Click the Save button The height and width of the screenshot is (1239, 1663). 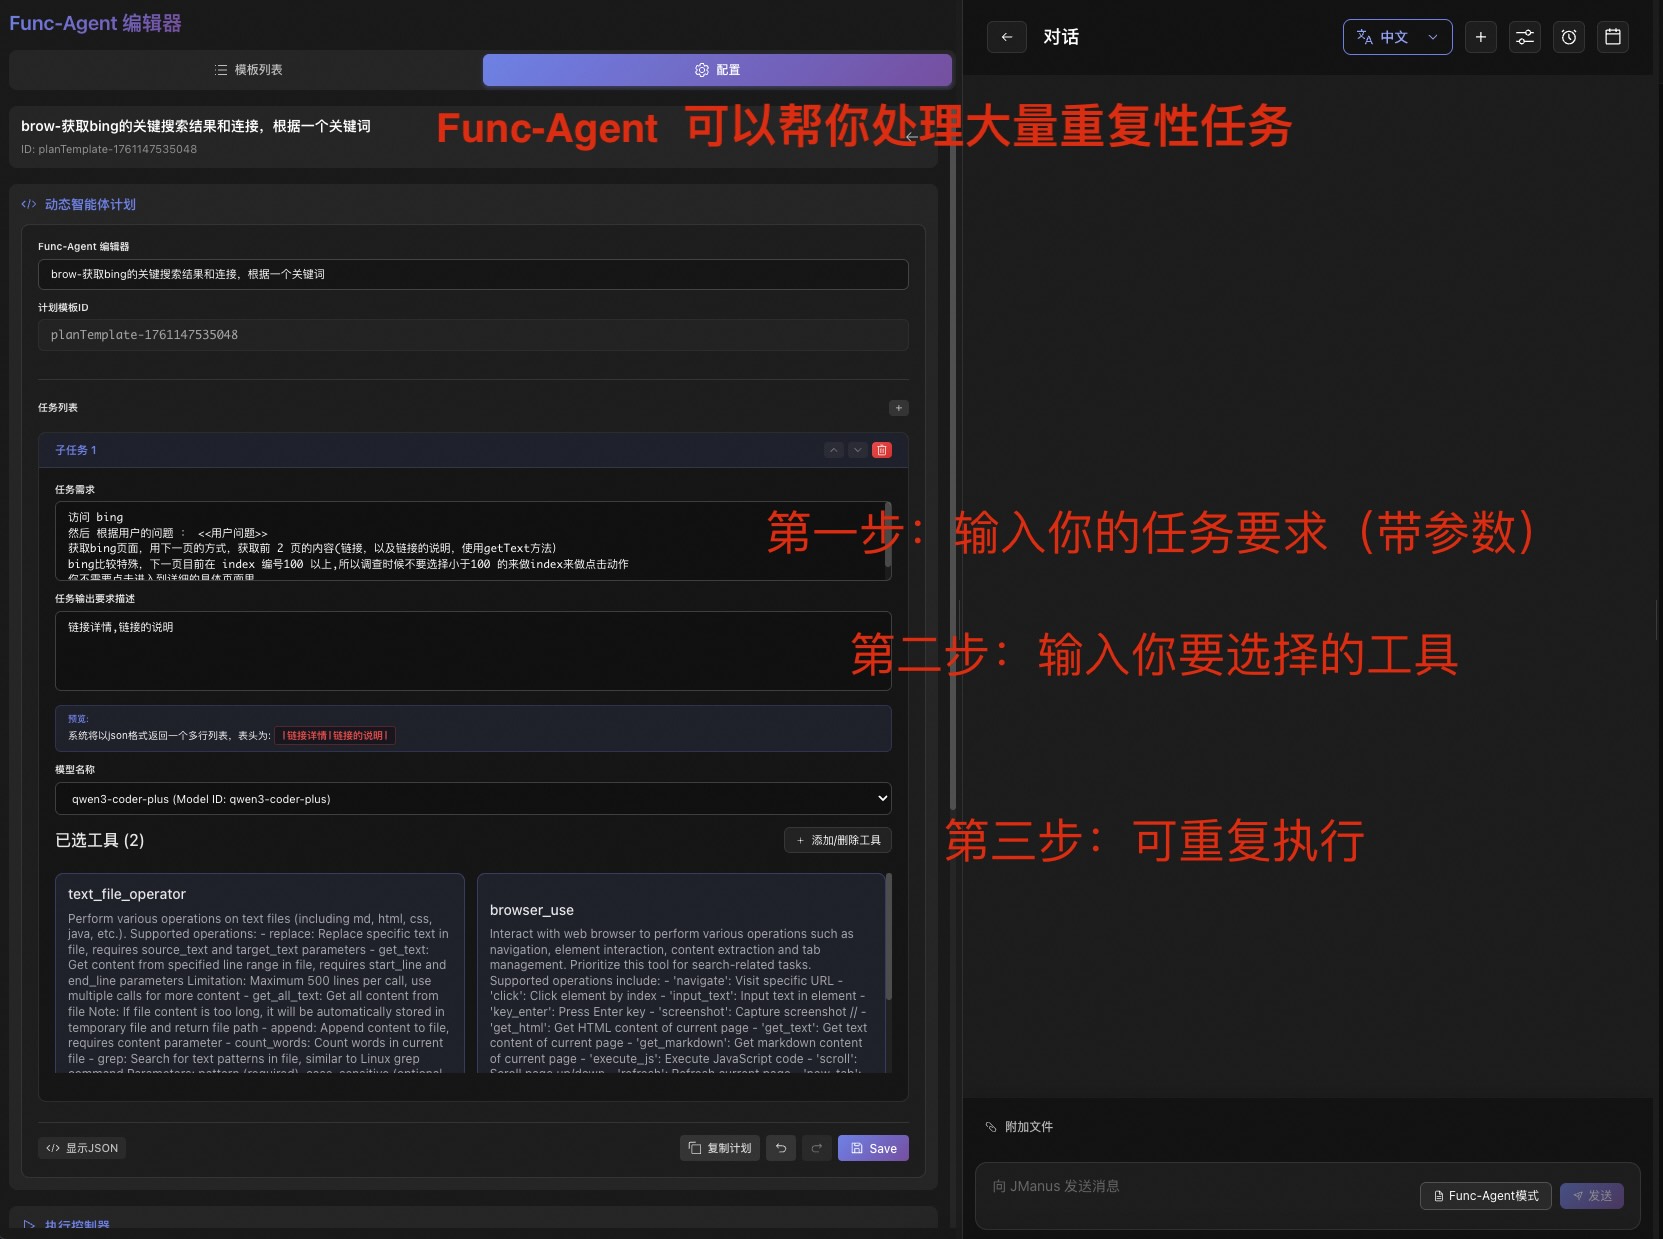pos(872,1148)
